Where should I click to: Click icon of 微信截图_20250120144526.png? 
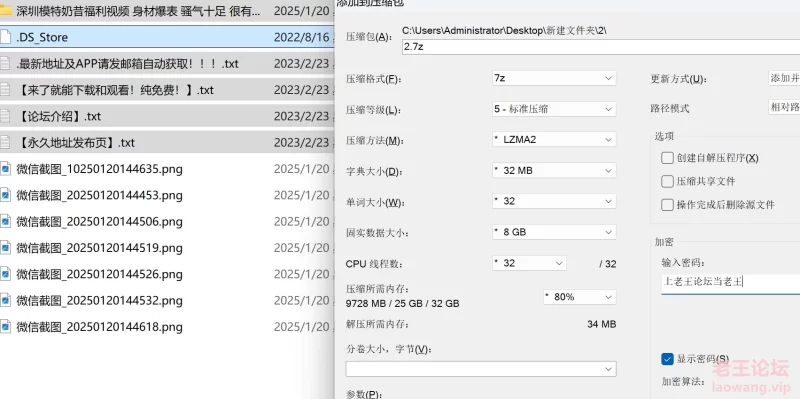click(x=5, y=275)
